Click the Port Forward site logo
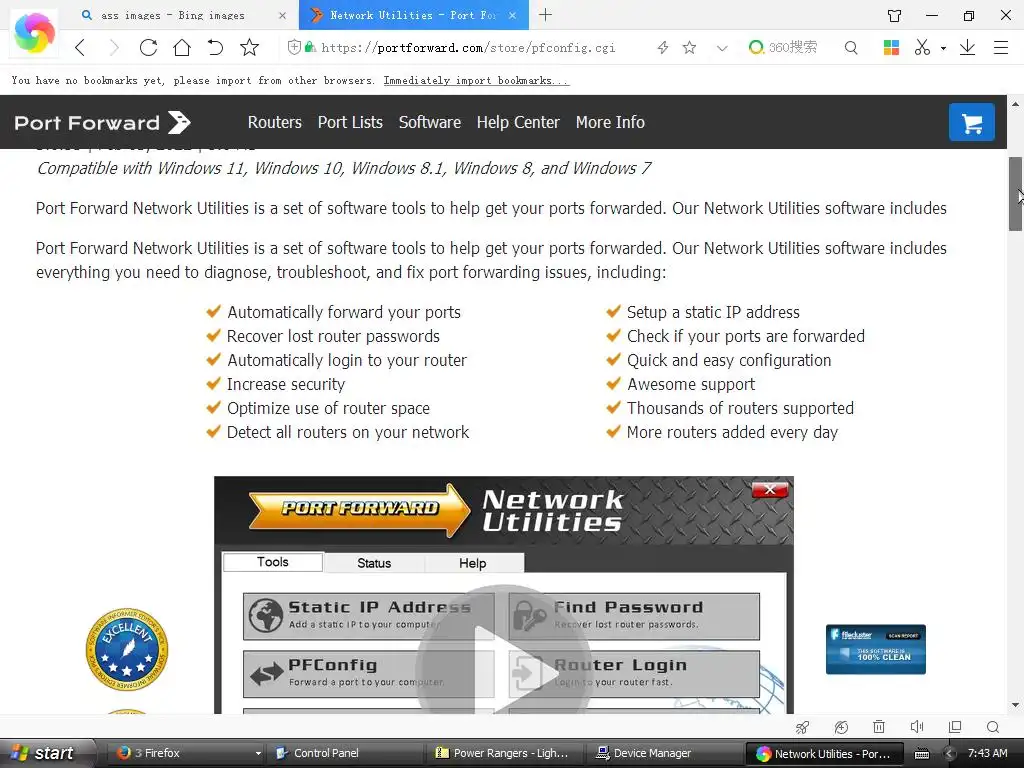 (103, 122)
